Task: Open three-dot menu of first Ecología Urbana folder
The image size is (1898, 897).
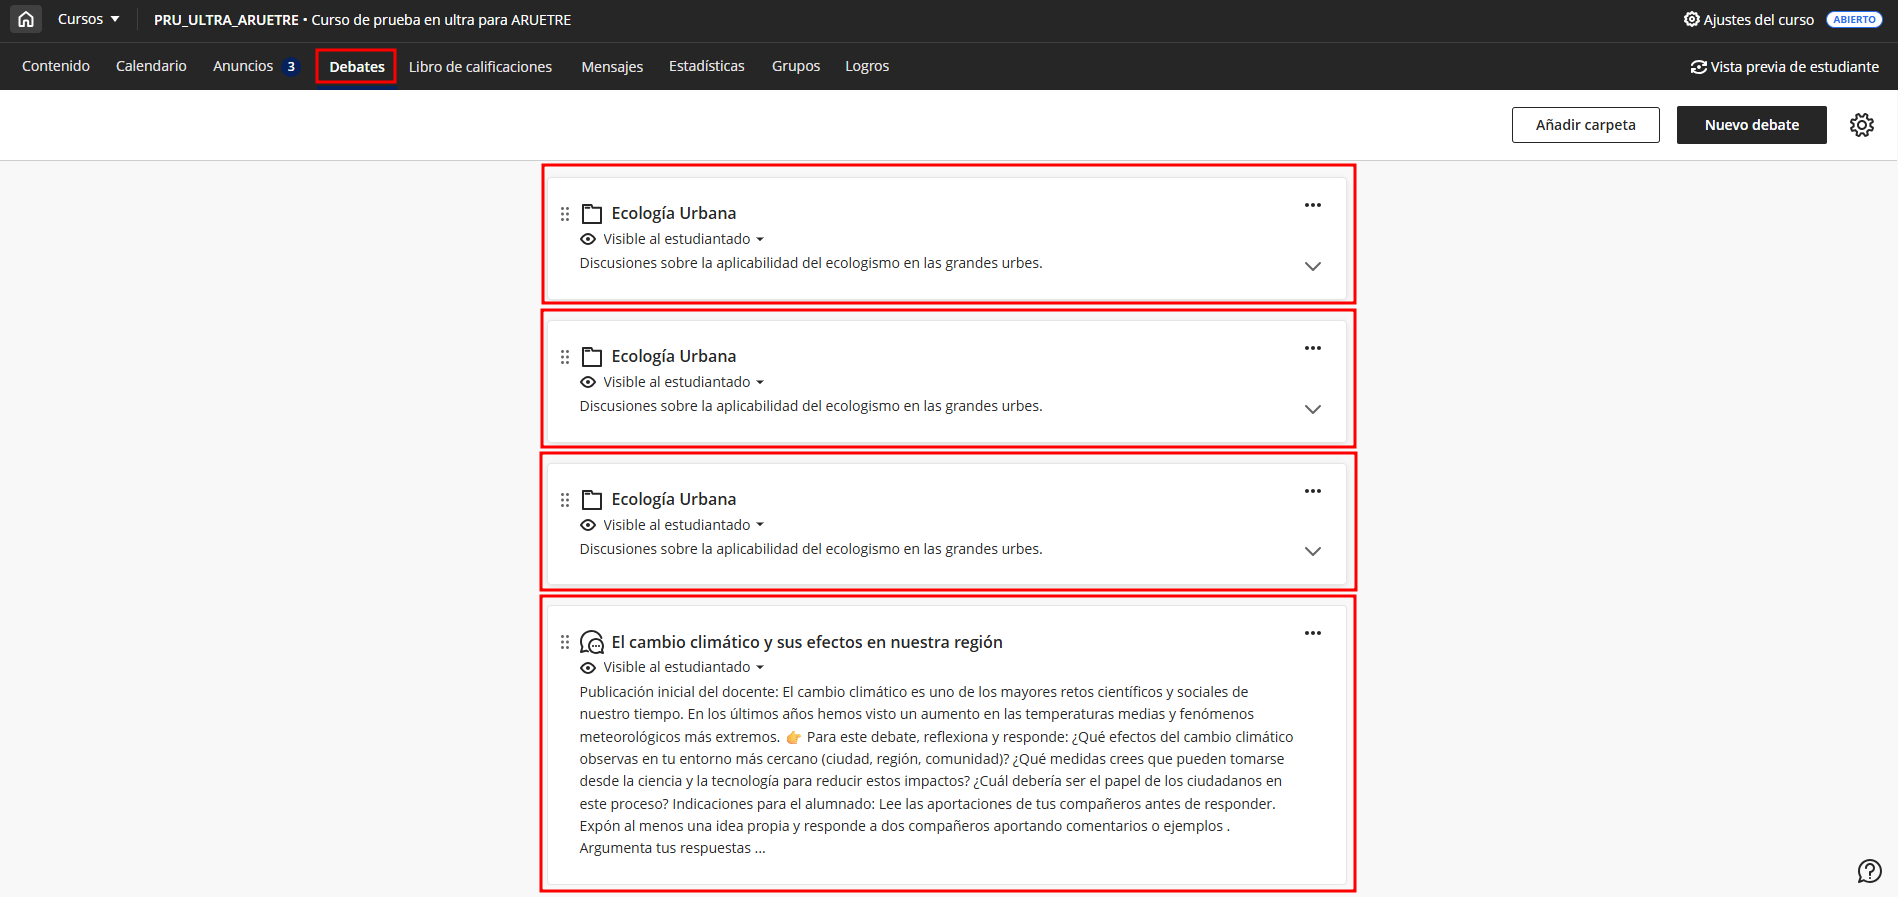Action: pyautogui.click(x=1312, y=206)
